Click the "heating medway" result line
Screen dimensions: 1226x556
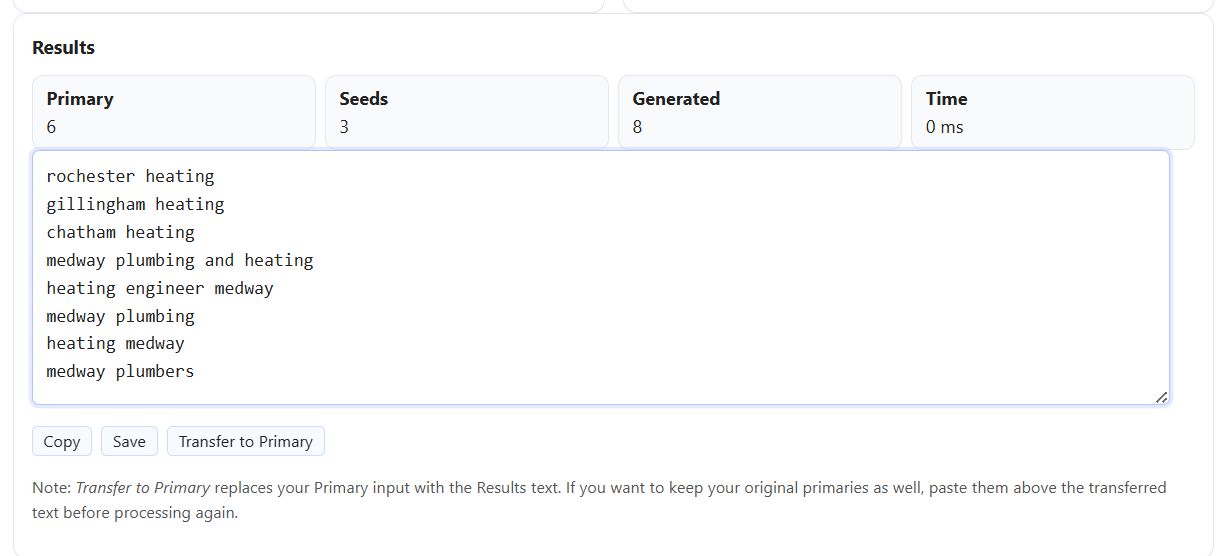pos(115,344)
